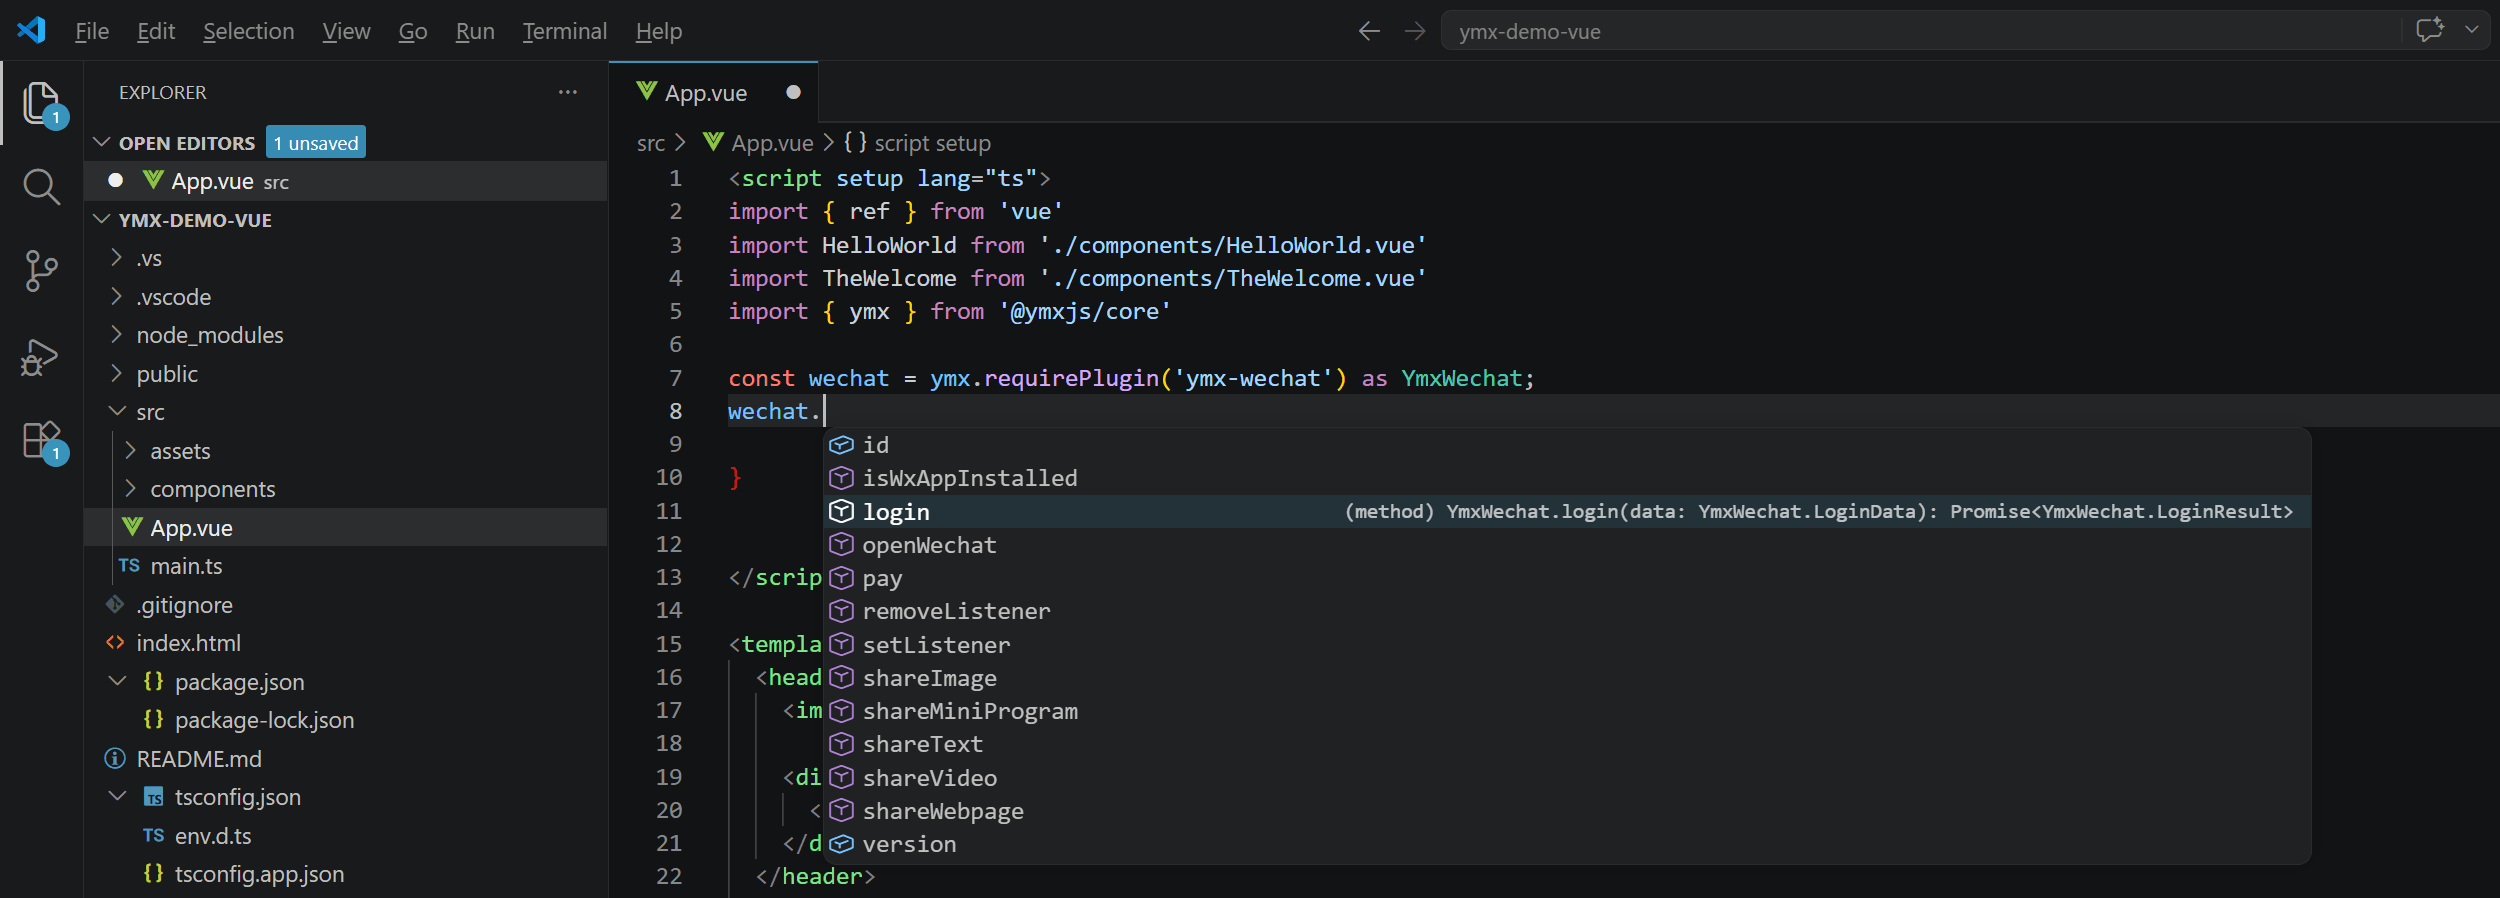The image size is (2500, 898).
Task: Select the shareWebpage suggestion
Action: tap(1567, 811)
